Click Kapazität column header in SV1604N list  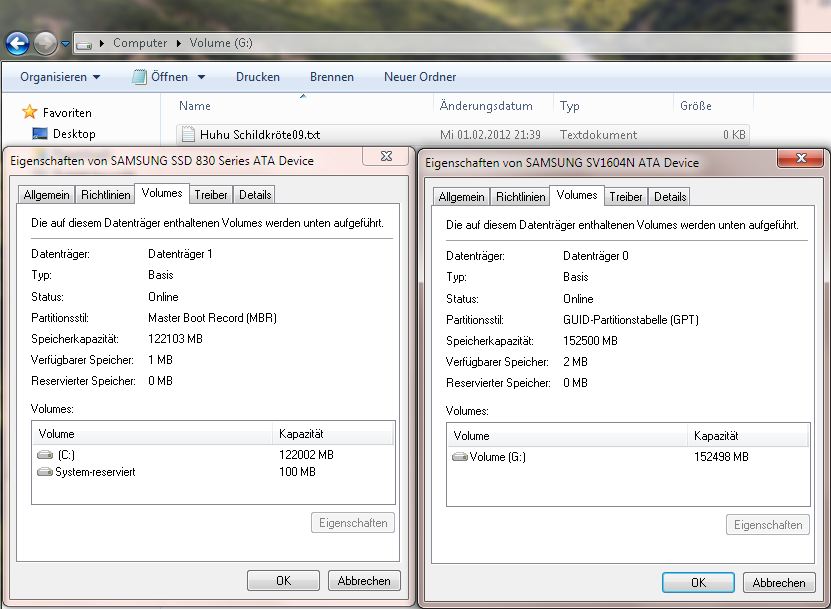[748, 436]
